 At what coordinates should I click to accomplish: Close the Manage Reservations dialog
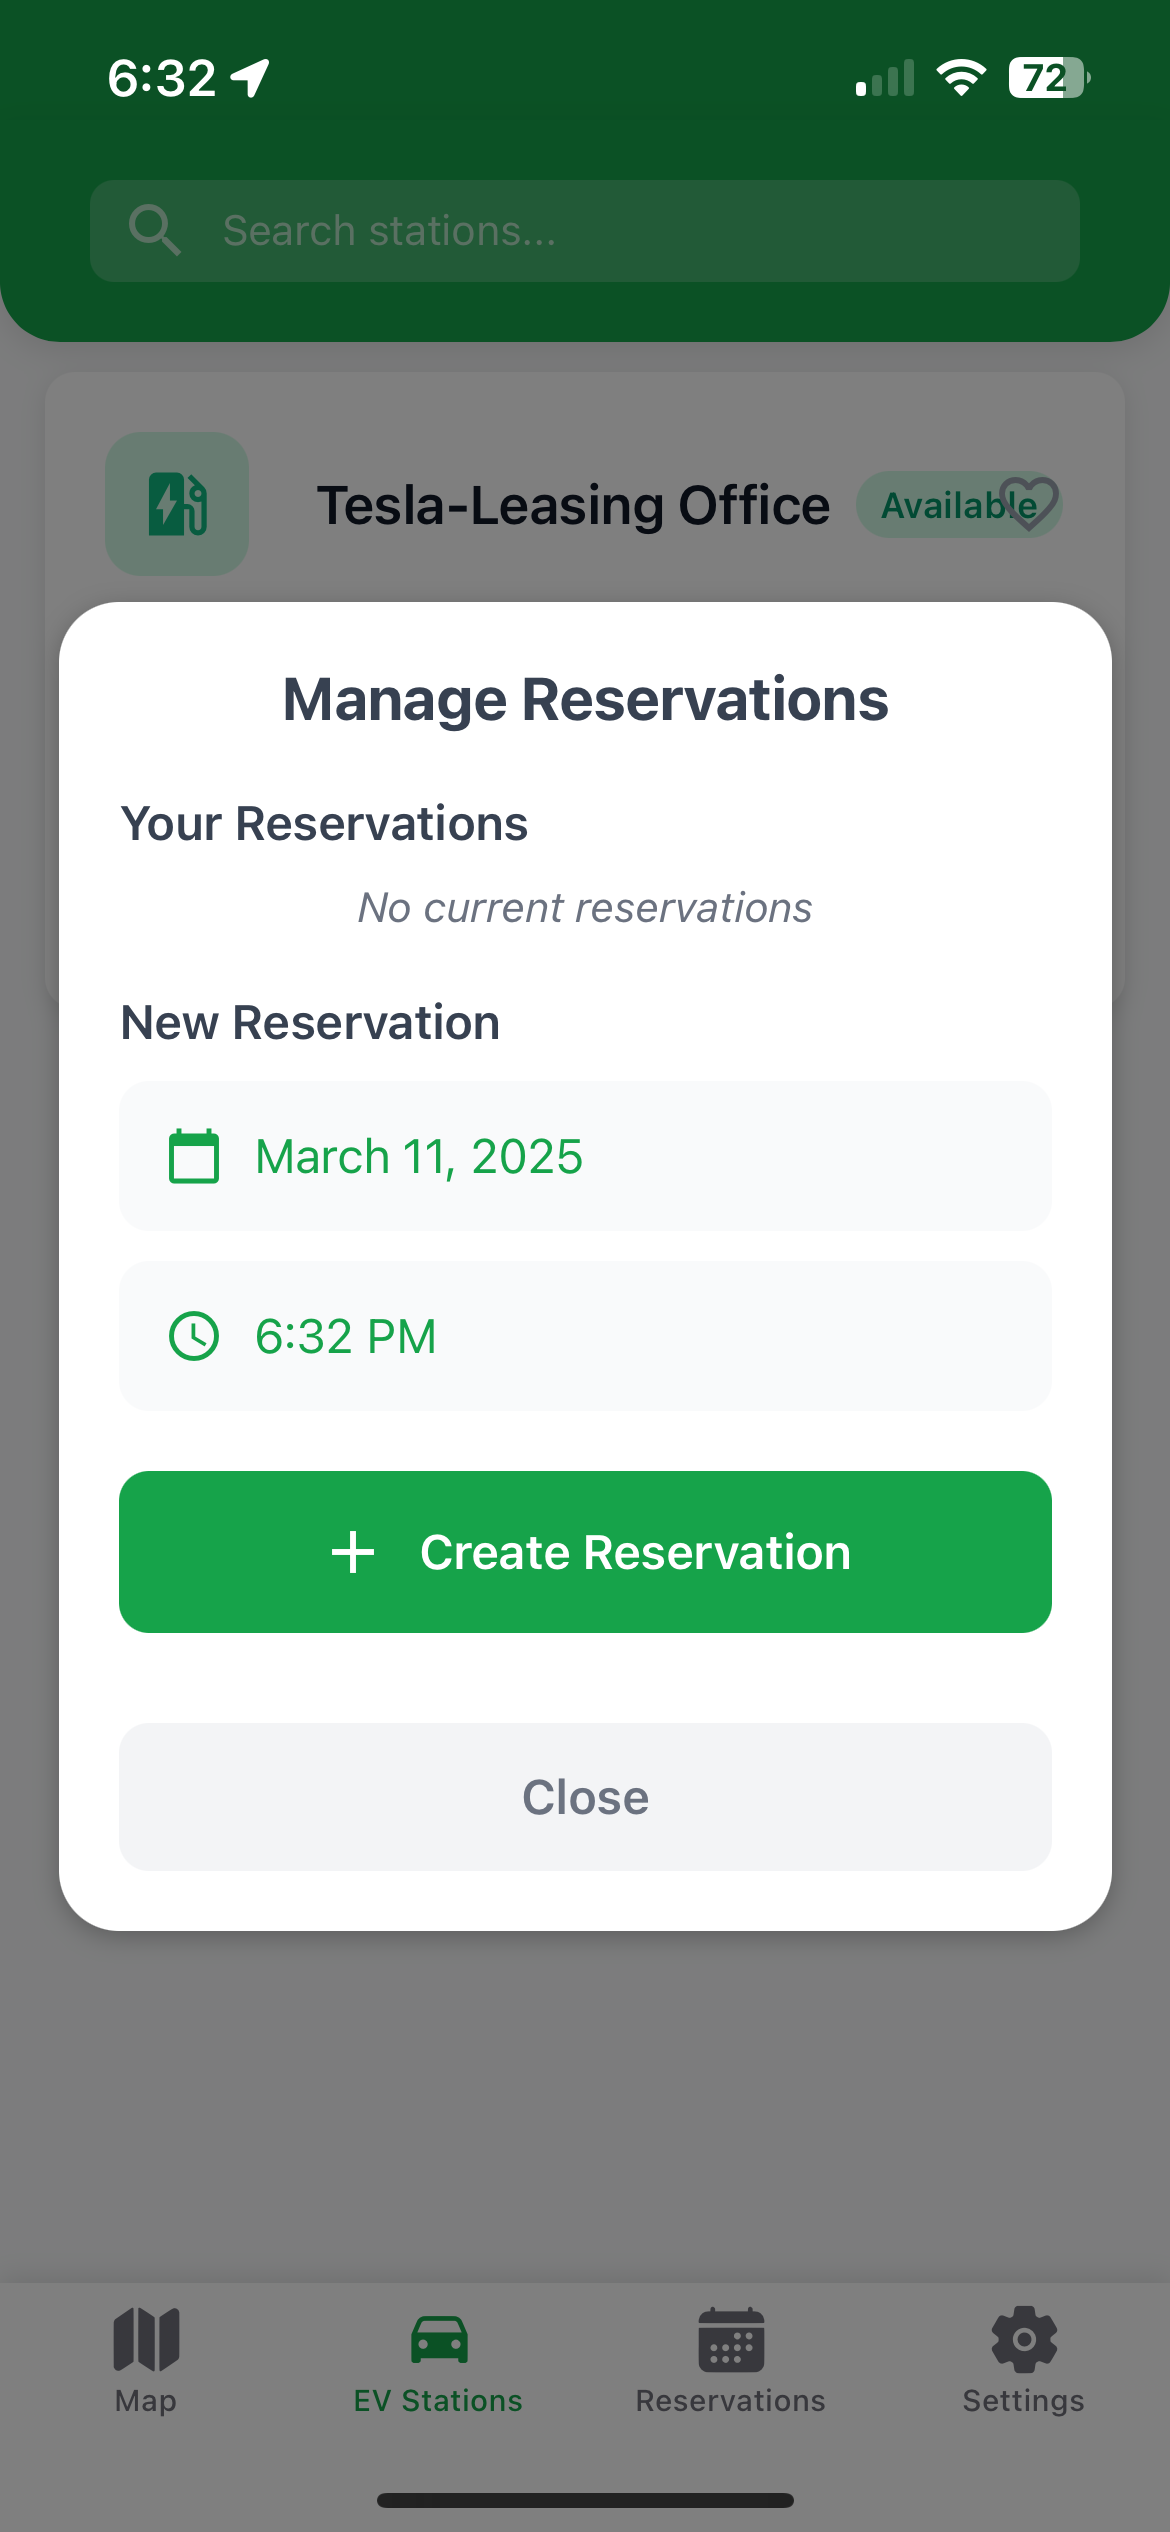click(585, 1797)
